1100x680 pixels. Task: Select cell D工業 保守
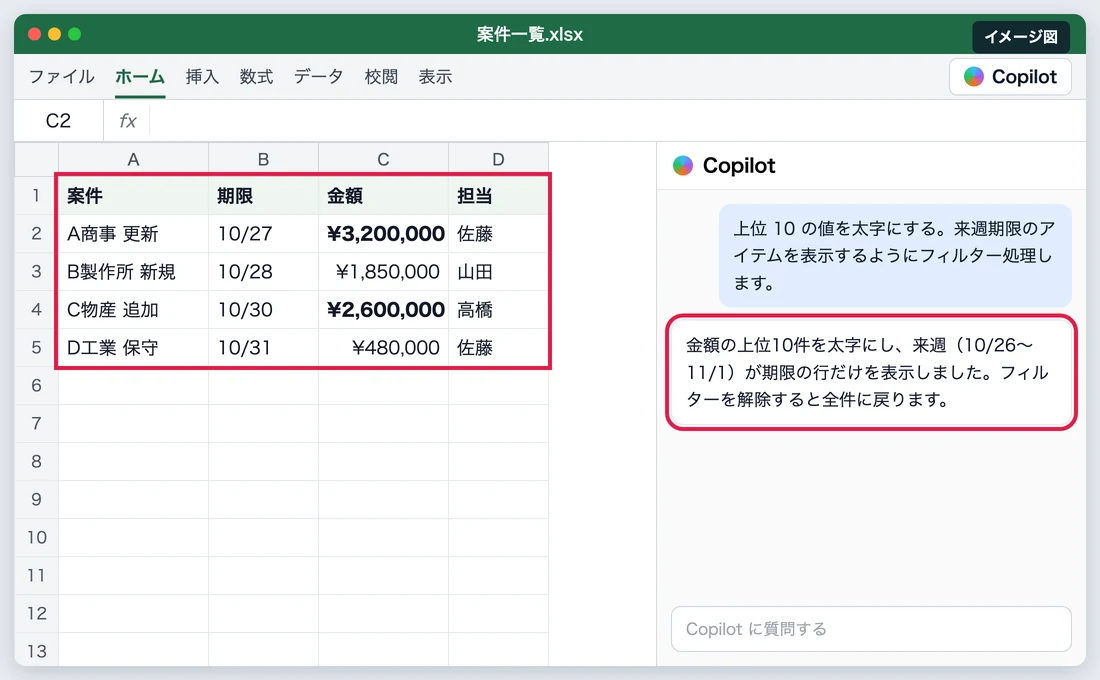[x=133, y=347]
